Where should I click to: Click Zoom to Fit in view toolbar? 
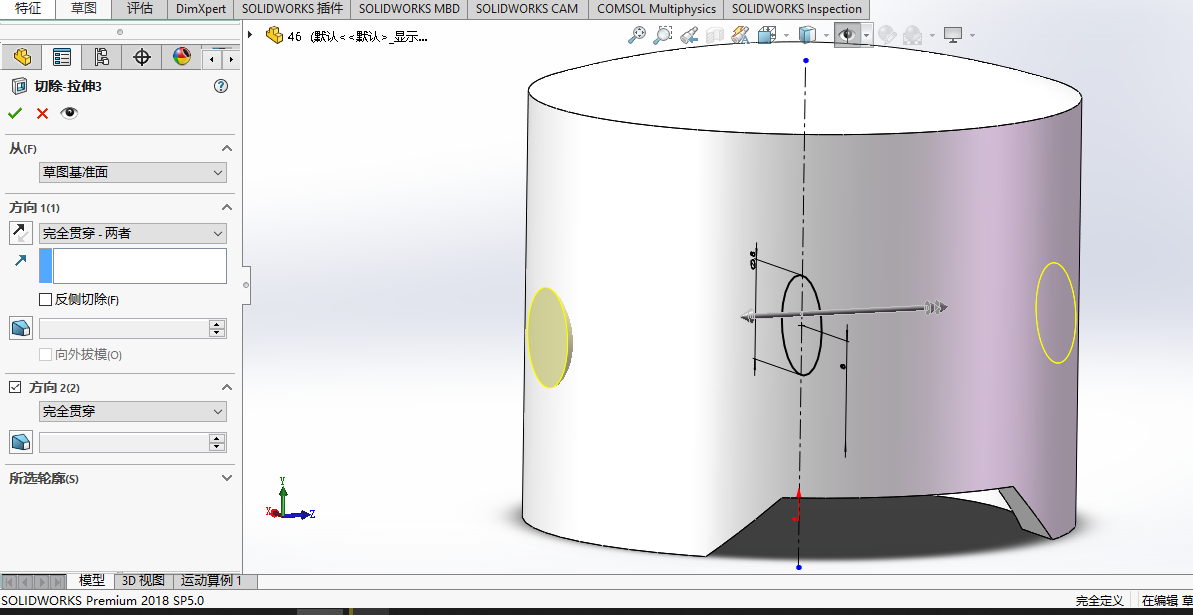click(x=637, y=34)
